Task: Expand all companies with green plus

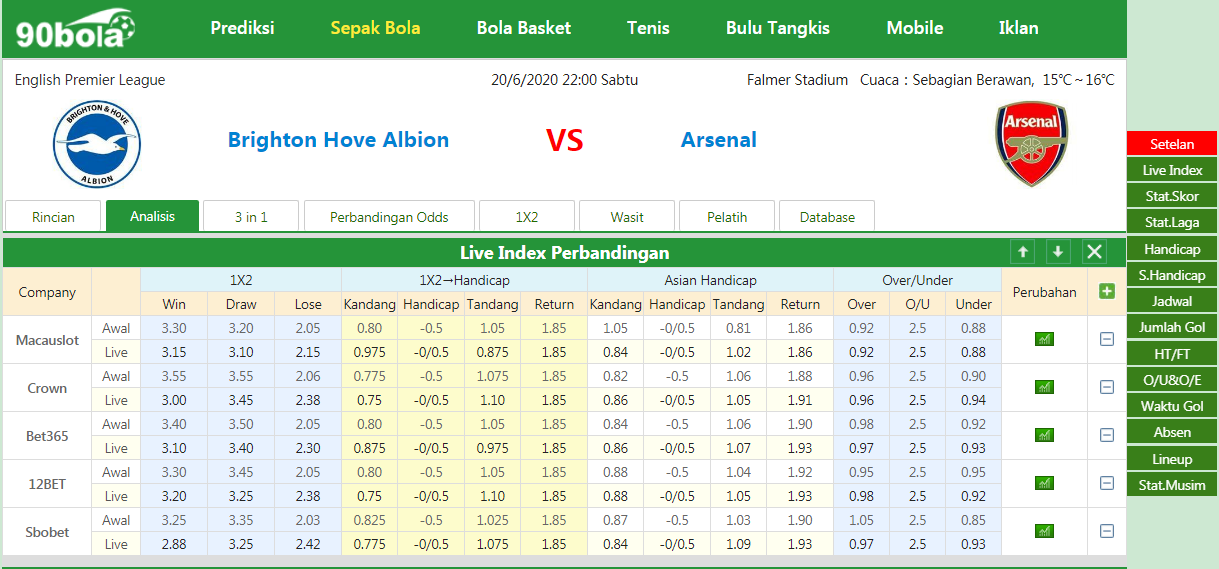Action: click(x=1106, y=291)
